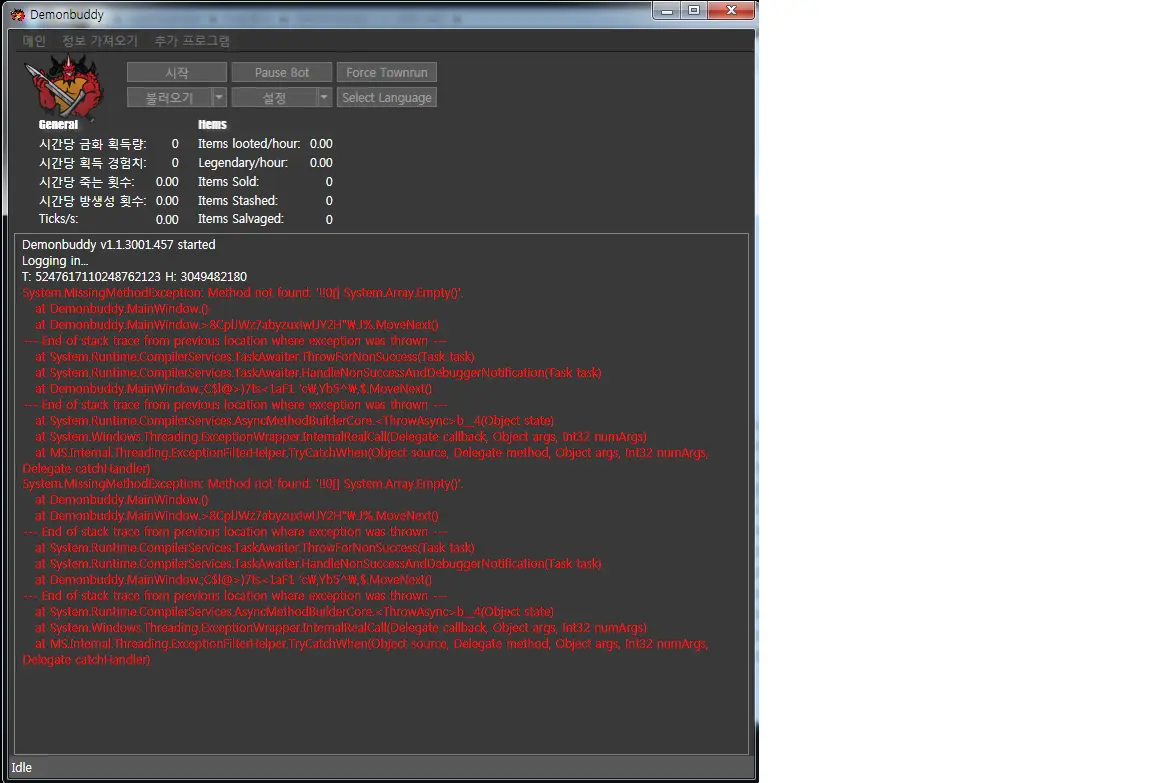Image resolution: width=1152 pixels, height=783 pixels.
Task: Expand the 불러오기 dropdown arrow
Action: [x=220, y=98]
